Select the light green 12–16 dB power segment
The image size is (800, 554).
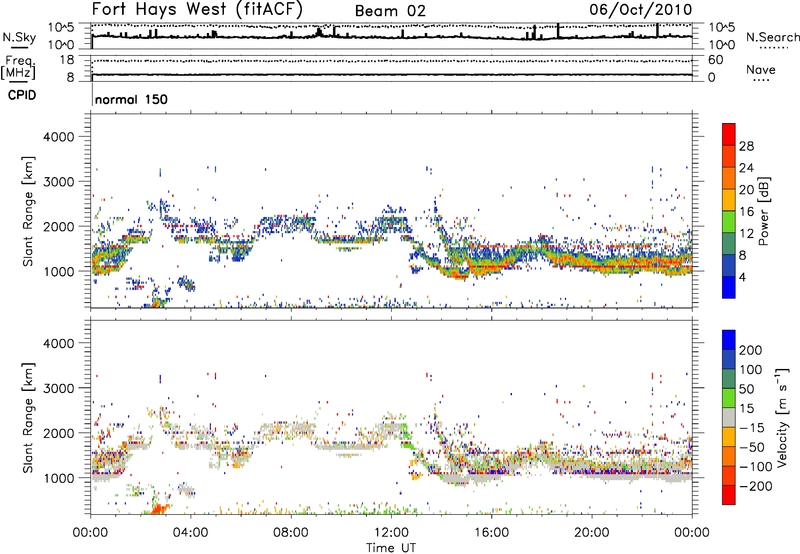point(729,222)
